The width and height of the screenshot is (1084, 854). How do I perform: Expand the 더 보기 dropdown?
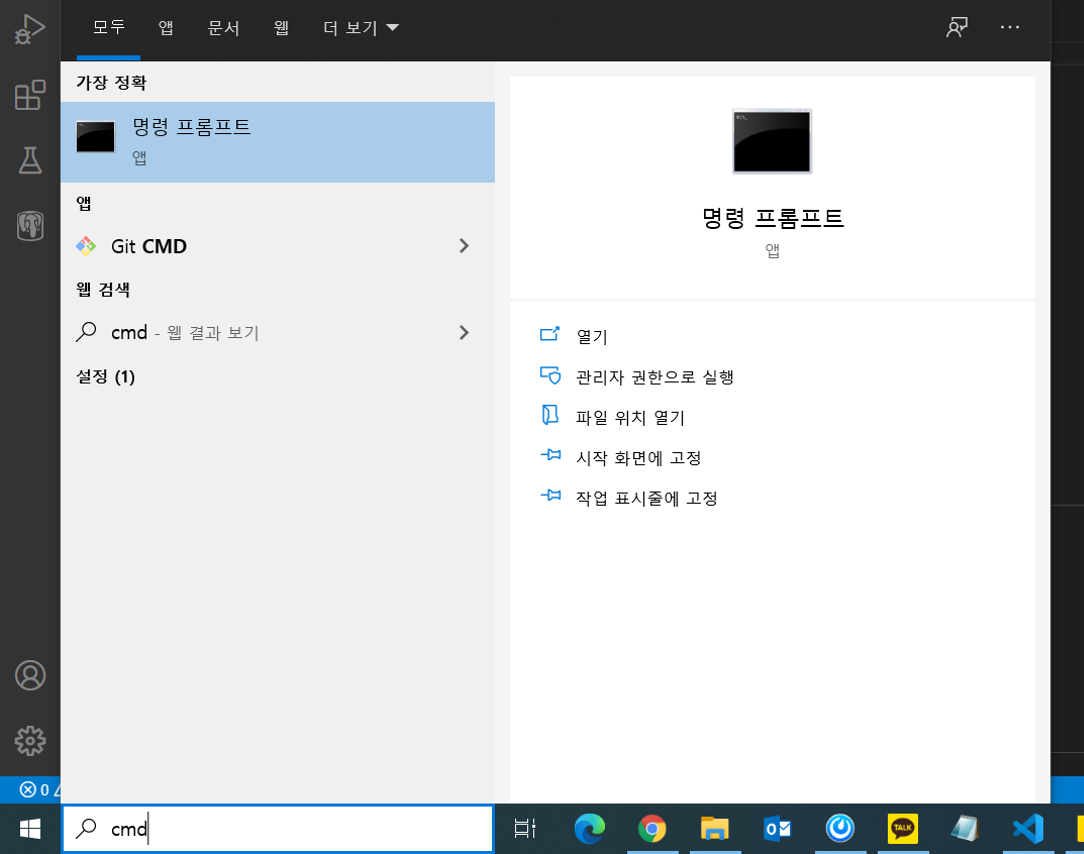(360, 28)
